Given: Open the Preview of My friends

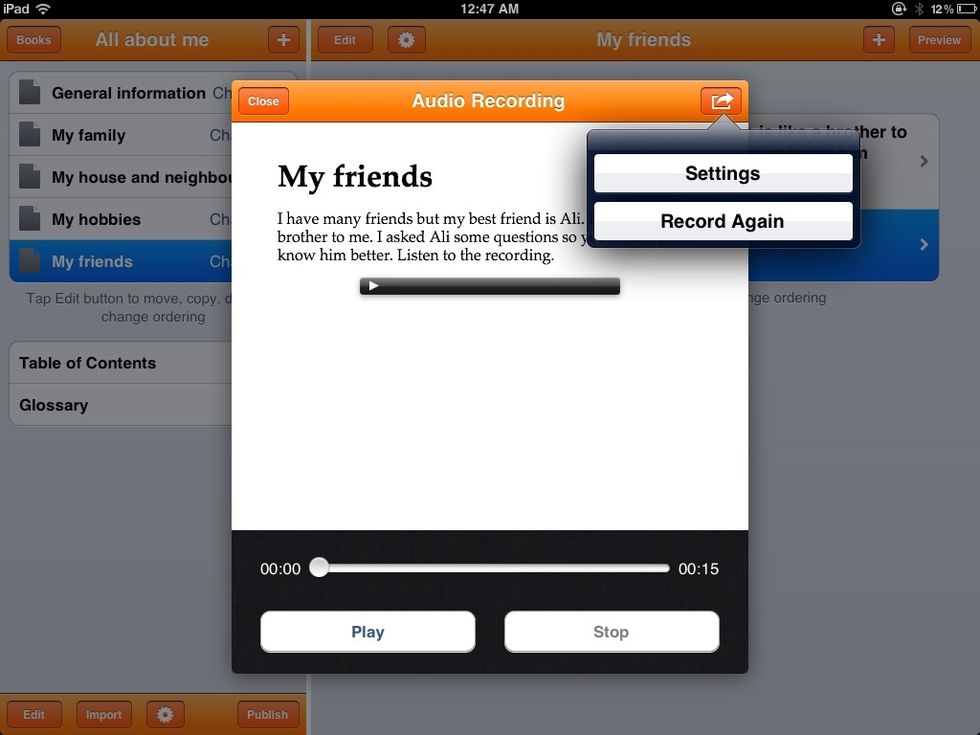Looking at the screenshot, I should click(x=938, y=40).
